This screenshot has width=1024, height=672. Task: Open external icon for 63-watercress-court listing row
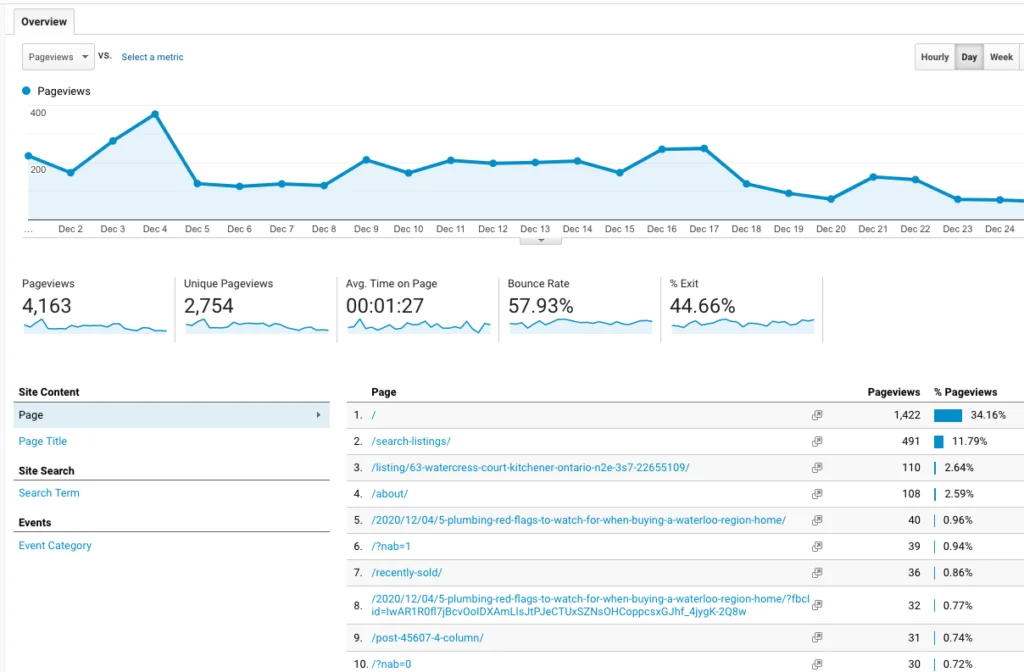point(817,468)
